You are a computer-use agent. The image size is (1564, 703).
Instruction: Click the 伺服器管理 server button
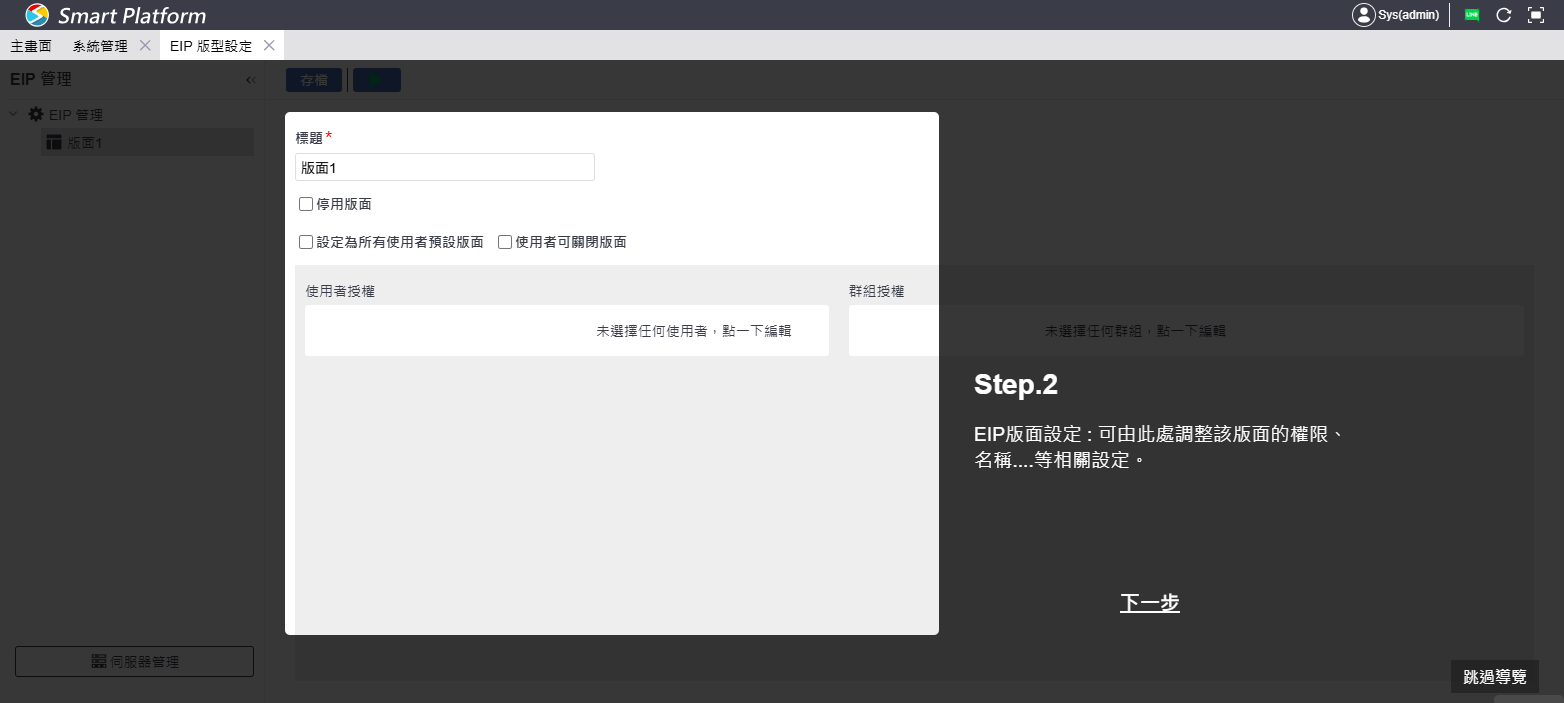[134, 661]
